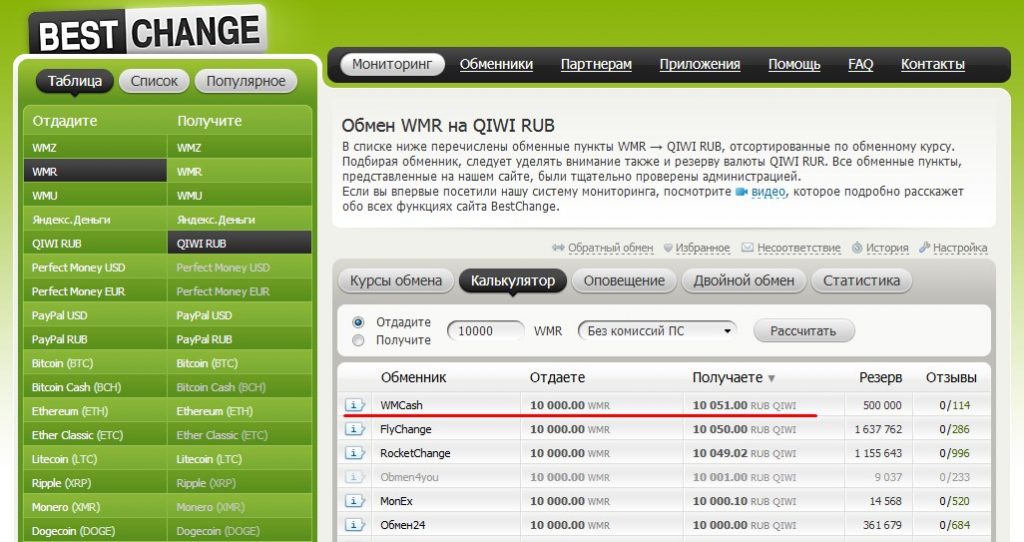Viewport: 1024px width, 542px height.
Task: Click the Настройка wrench icon
Action: [924, 247]
